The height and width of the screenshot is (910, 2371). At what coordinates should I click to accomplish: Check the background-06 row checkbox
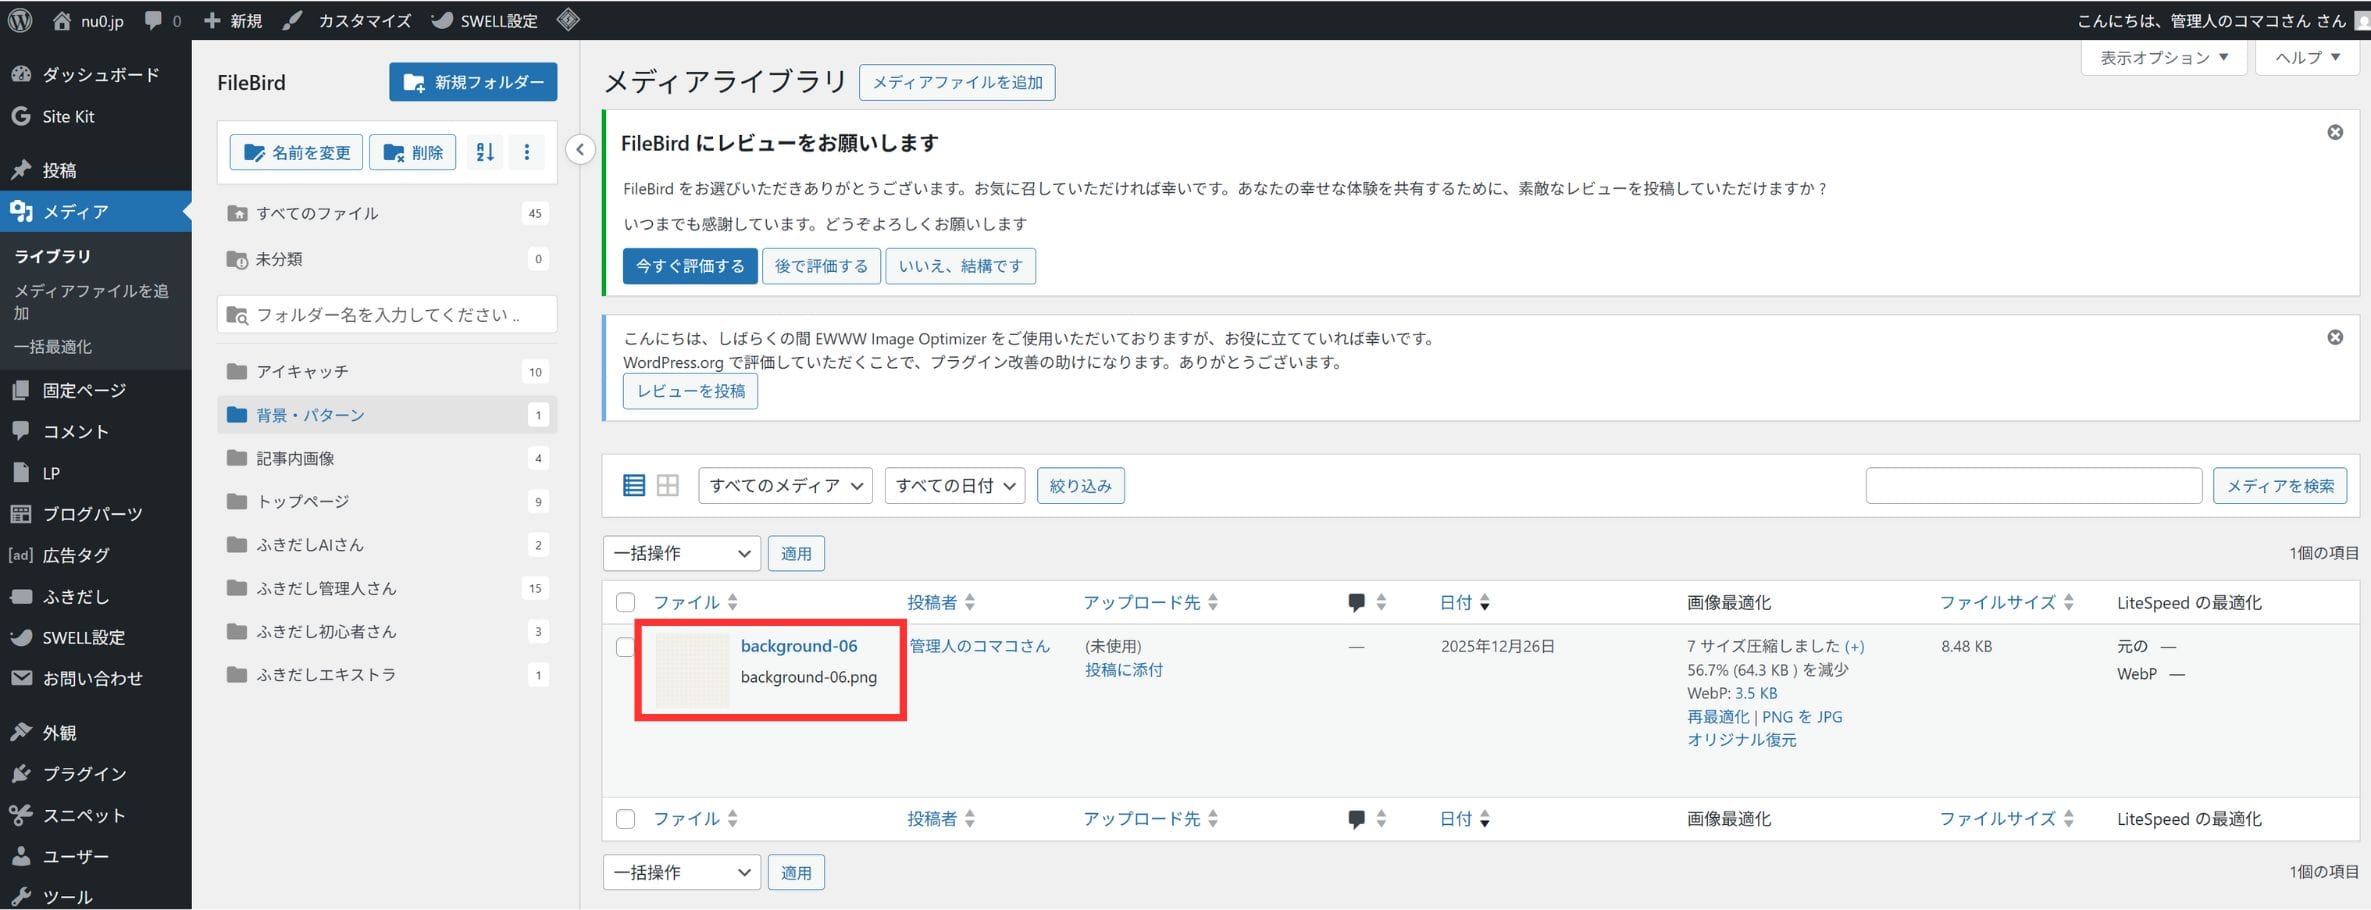click(x=625, y=647)
